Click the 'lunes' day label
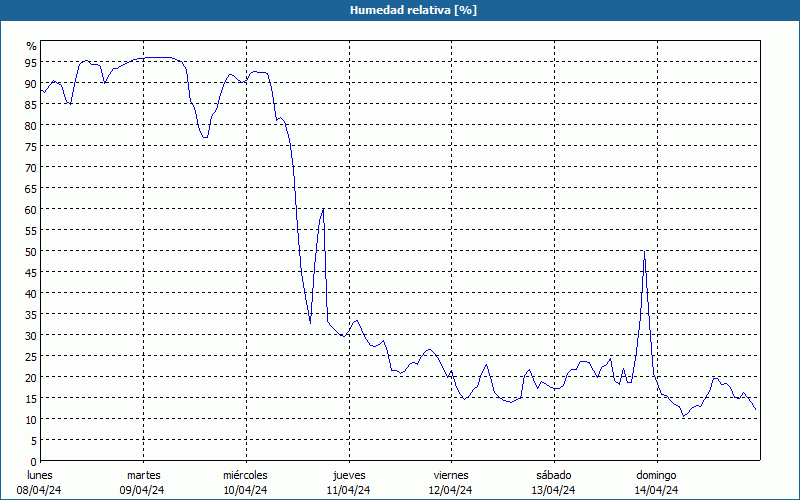The width and height of the screenshot is (800, 500). pos(40,475)
